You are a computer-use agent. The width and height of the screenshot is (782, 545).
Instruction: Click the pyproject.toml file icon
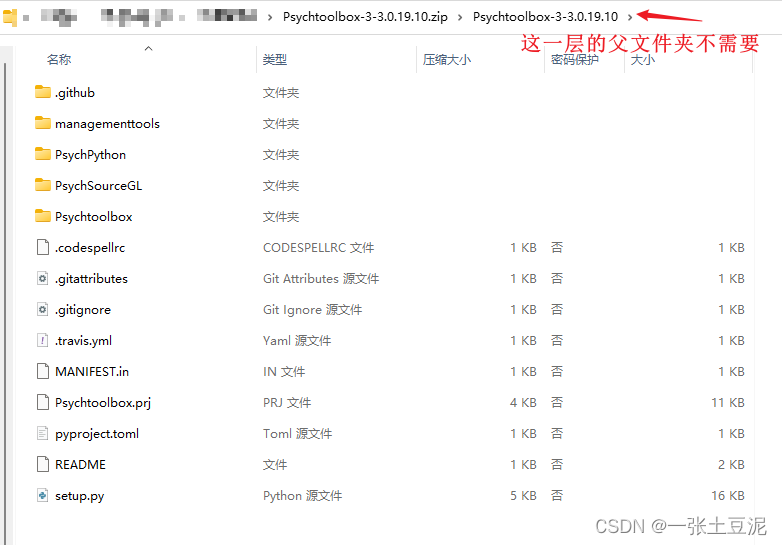(x=43, y=433)
